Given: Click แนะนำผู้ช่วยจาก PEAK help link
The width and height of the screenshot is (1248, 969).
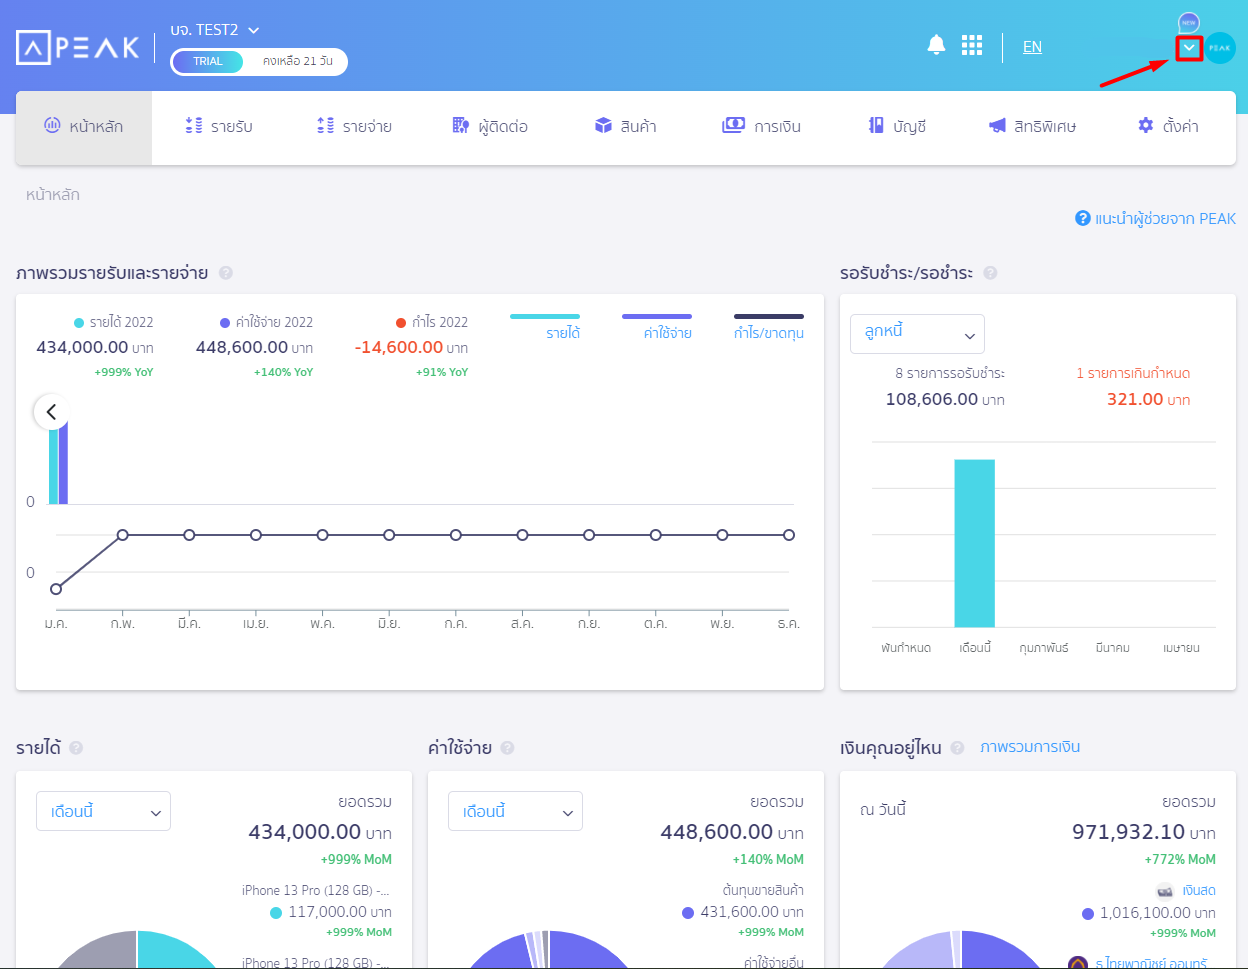Looking at the screenshot, I should click(x=1156, y=218).
